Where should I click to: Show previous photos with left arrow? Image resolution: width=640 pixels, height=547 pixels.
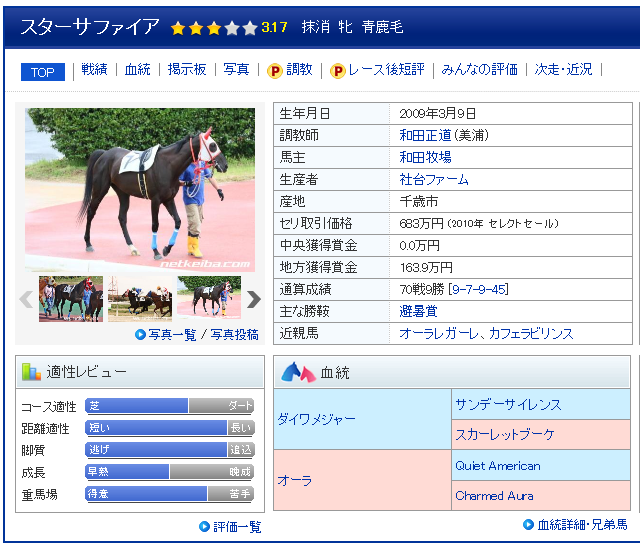click(26, 299)
